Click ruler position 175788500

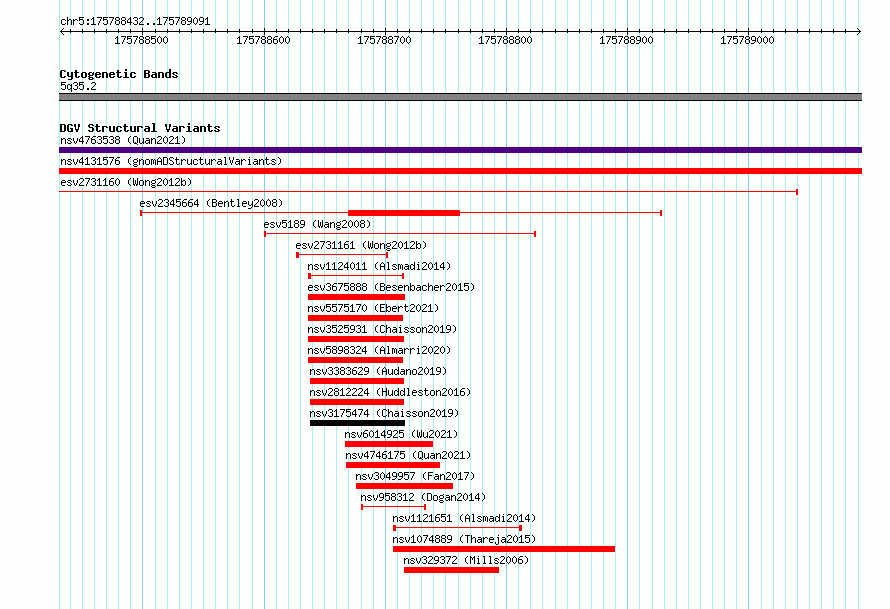141,40
